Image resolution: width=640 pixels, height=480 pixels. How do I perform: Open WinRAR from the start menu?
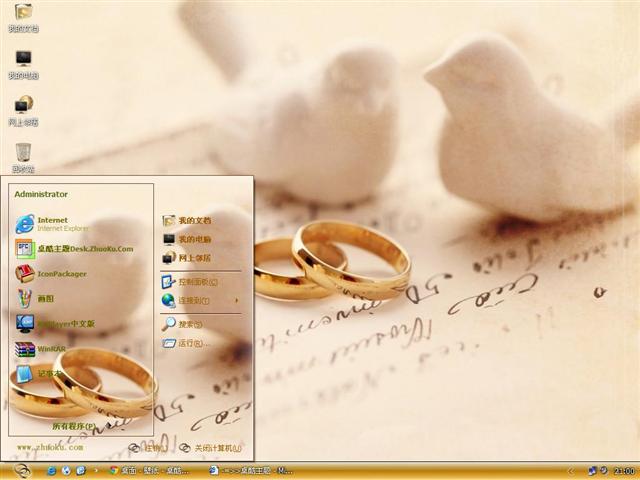[40, 349]
